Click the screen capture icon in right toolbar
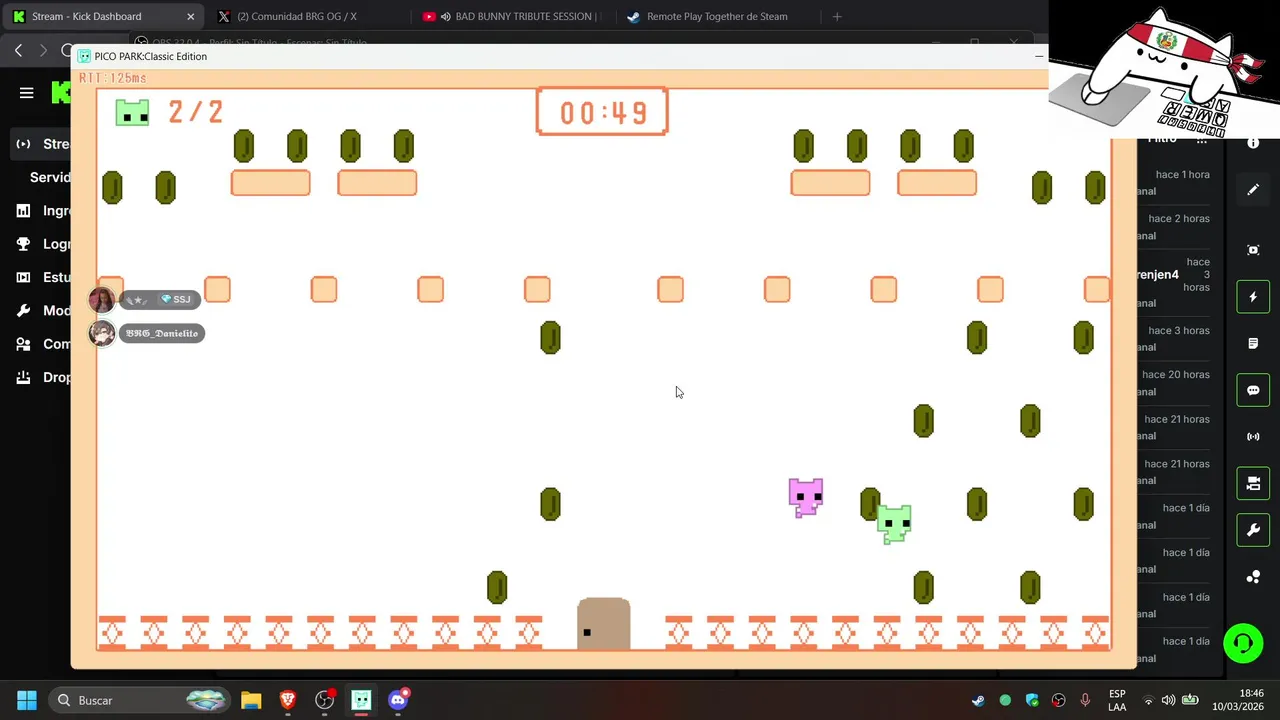Screen dimensions: 1280x720 [x=1253, y=250]
